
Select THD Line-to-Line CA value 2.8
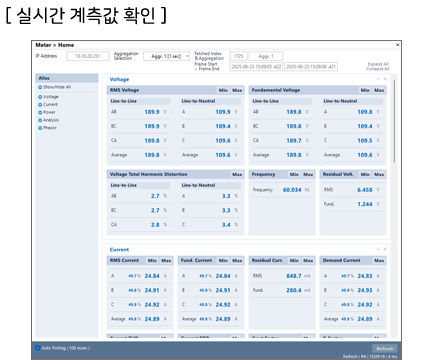click(x=155, y=225)
